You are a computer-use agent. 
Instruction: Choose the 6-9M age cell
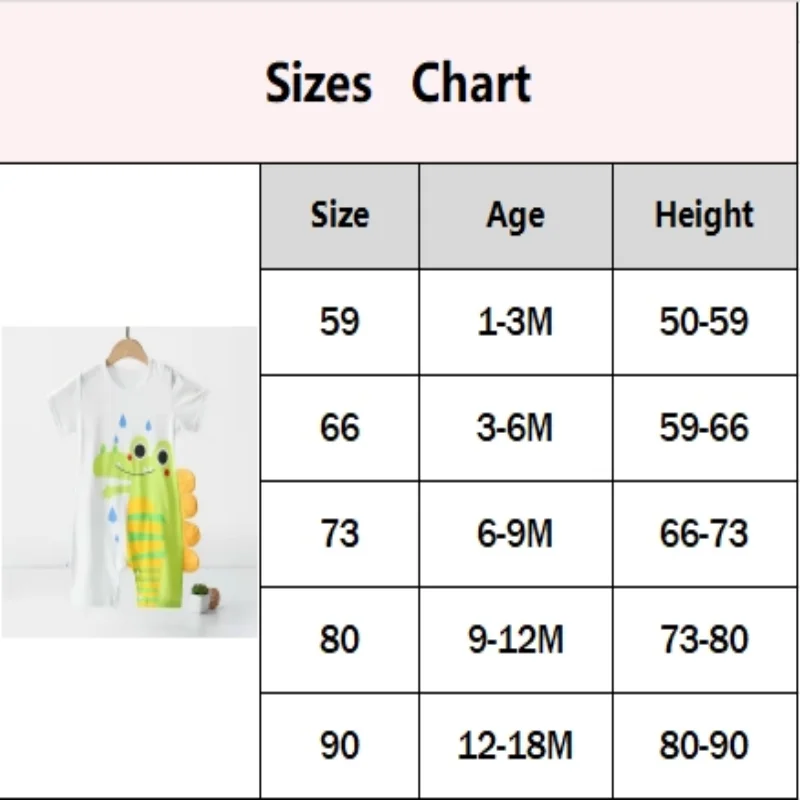(515, 534)
